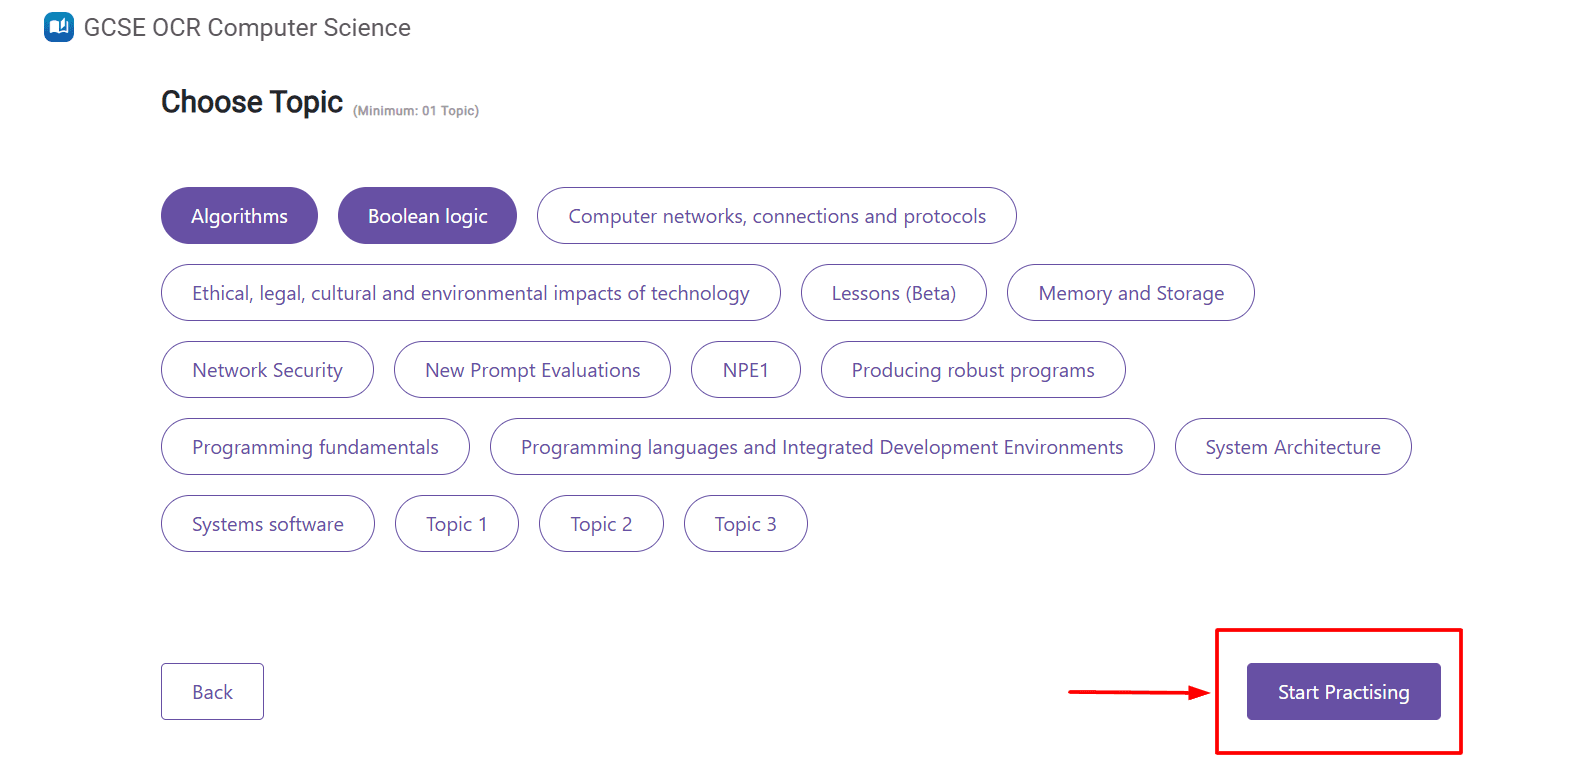Deselect the Boolean logic topic chip
The width and height of the screenshot is (1571, 777).
point(427,216)
